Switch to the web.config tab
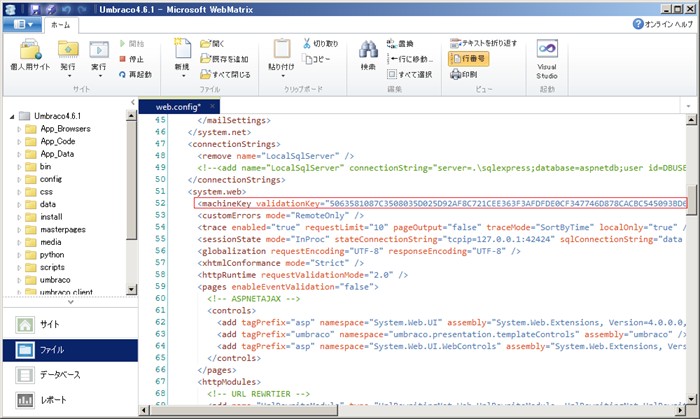 178,107
